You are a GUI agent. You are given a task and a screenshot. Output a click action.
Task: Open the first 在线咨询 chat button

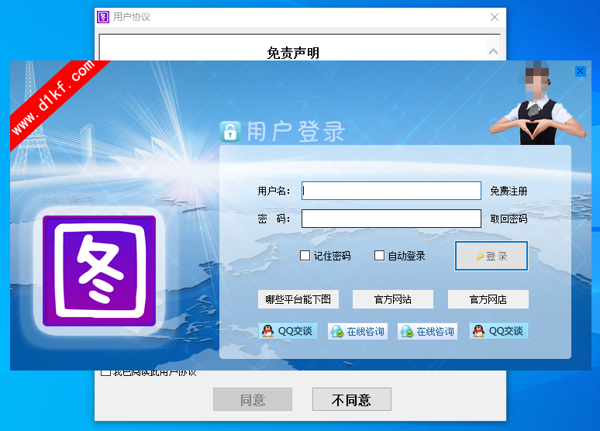coord(358,331)
